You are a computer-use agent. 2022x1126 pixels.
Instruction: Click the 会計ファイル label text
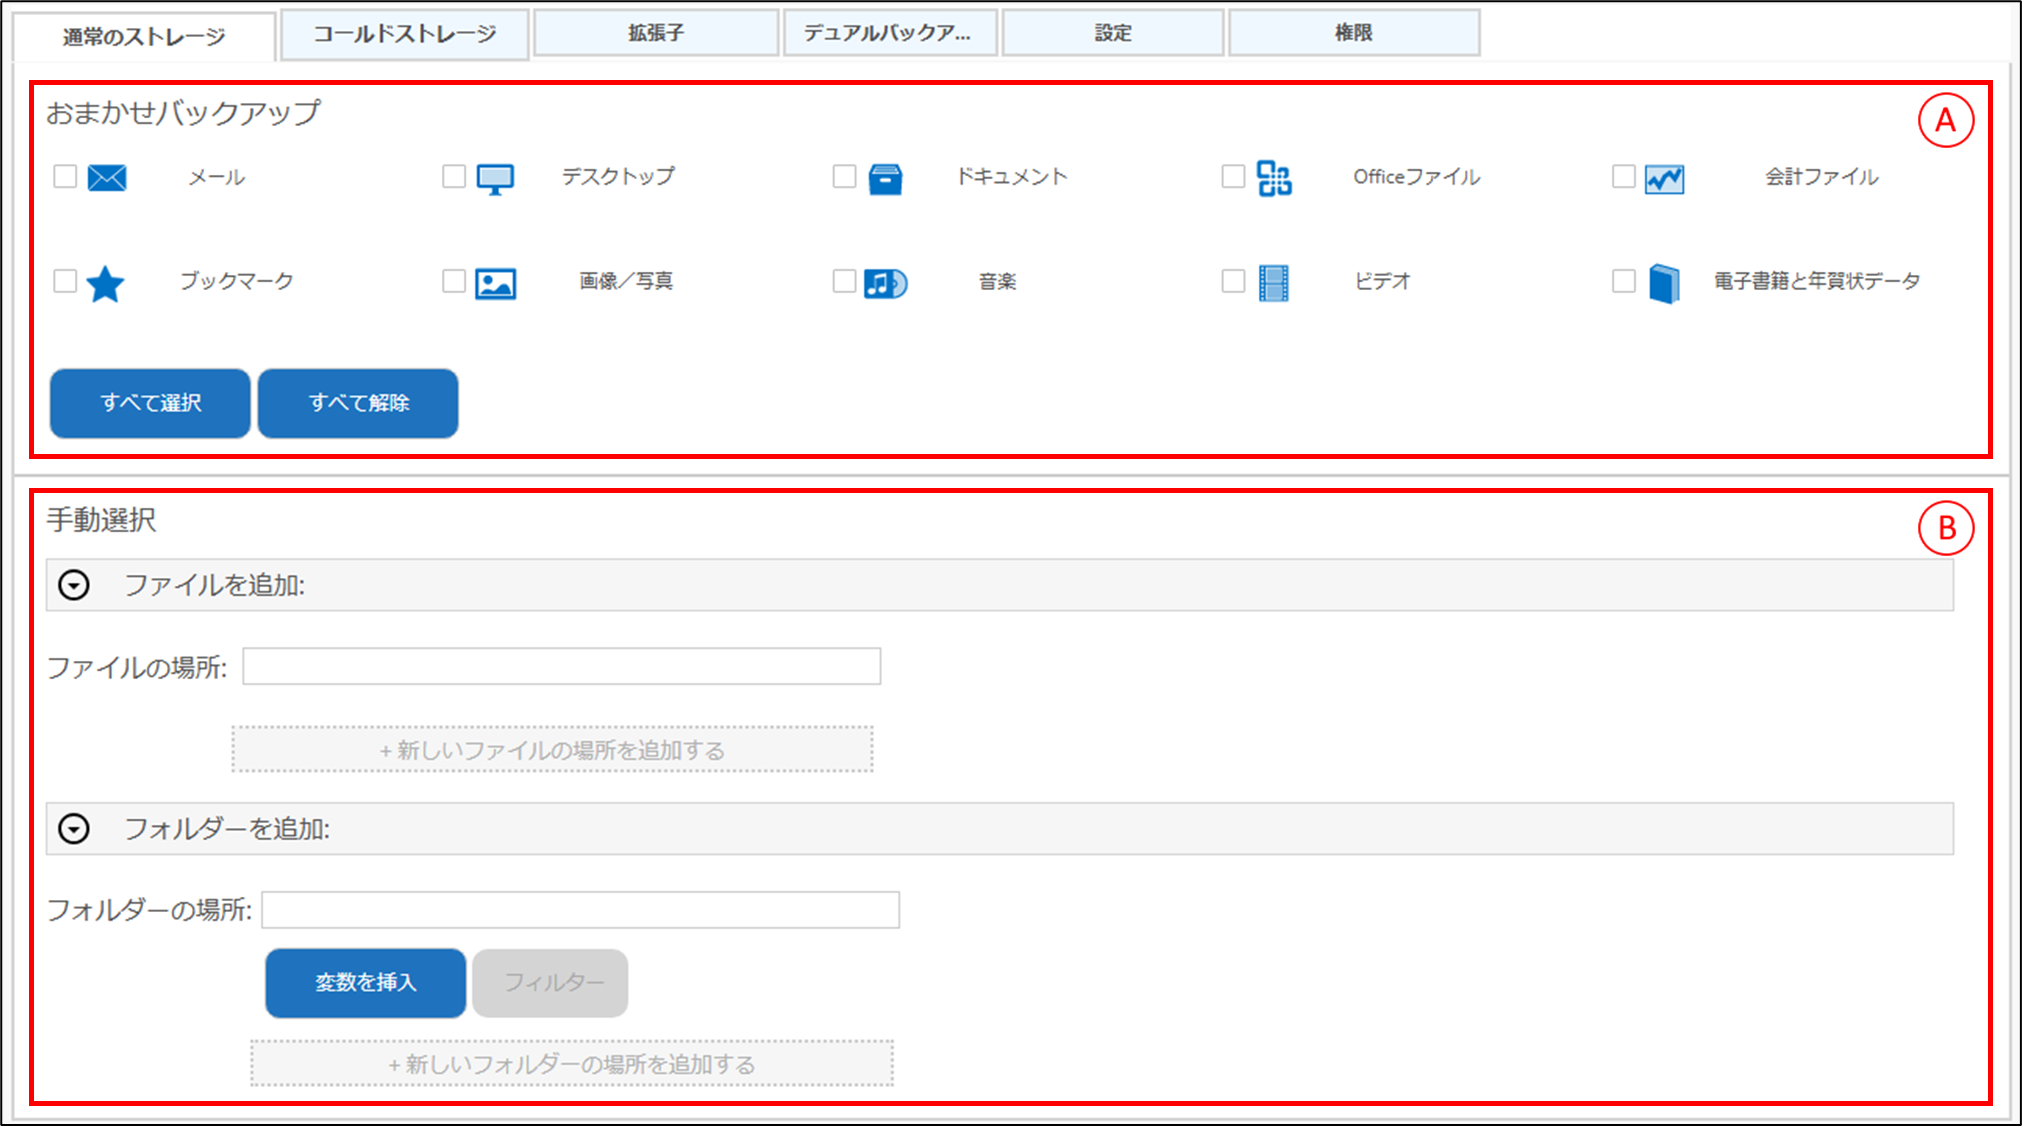click(1822, 177)
